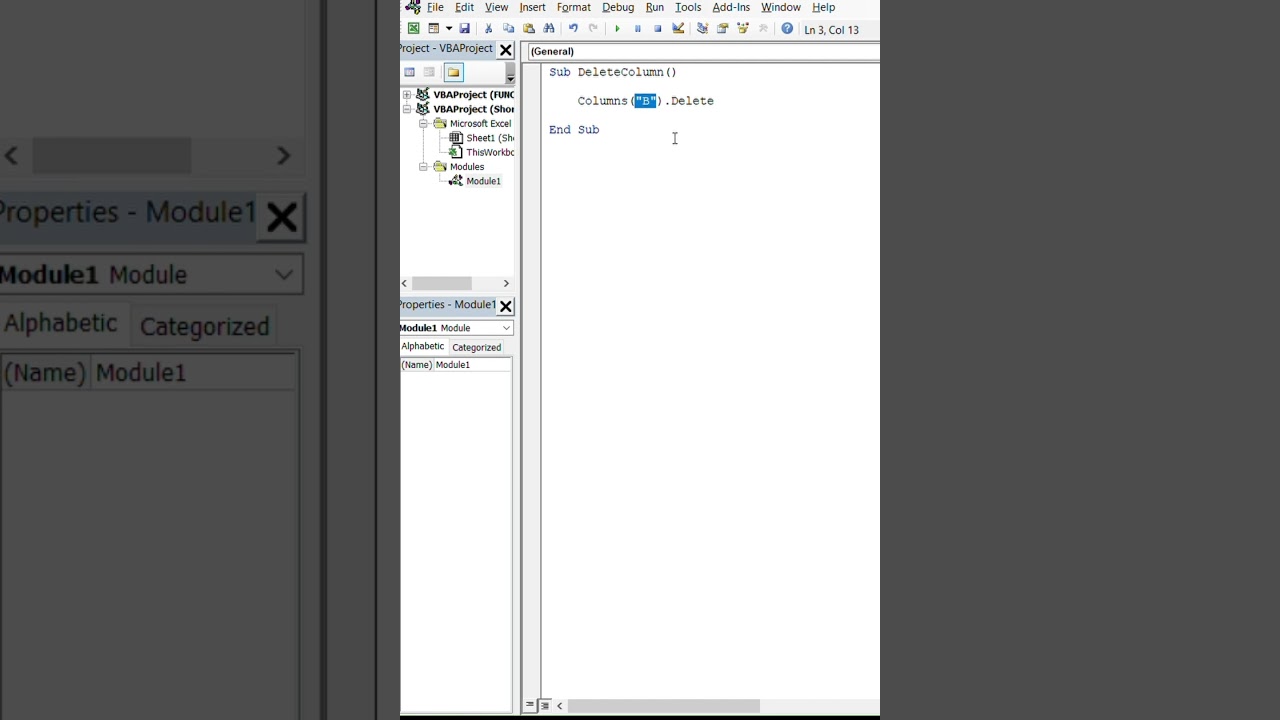Screen dimensions: 1280x720
Task: Run the macro with the green play icon
Action: click(x=617, y=29)
